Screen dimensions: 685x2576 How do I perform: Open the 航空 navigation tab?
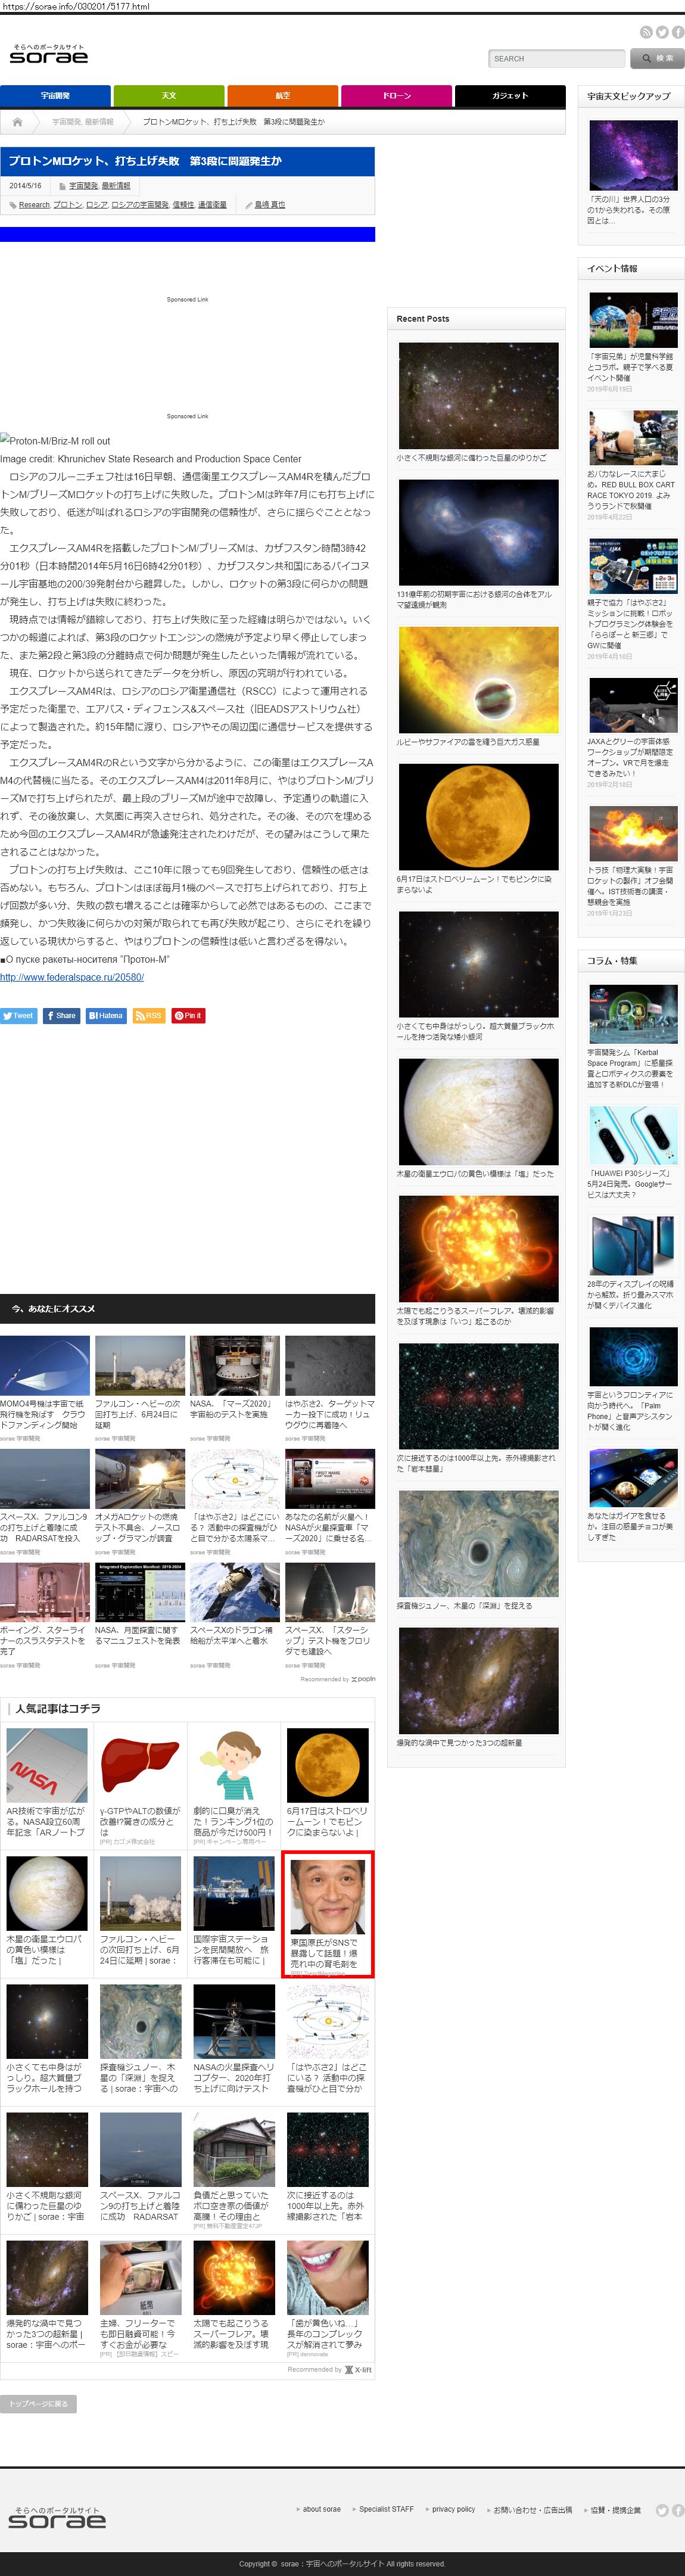click(283, 96)
